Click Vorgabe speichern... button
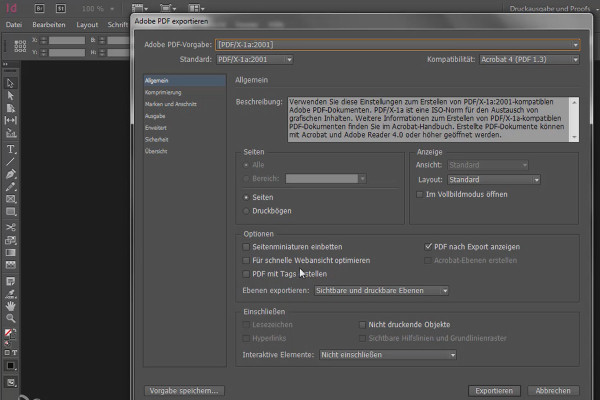The width and height of the screenshot is (600, 400). tap(184, 391)
